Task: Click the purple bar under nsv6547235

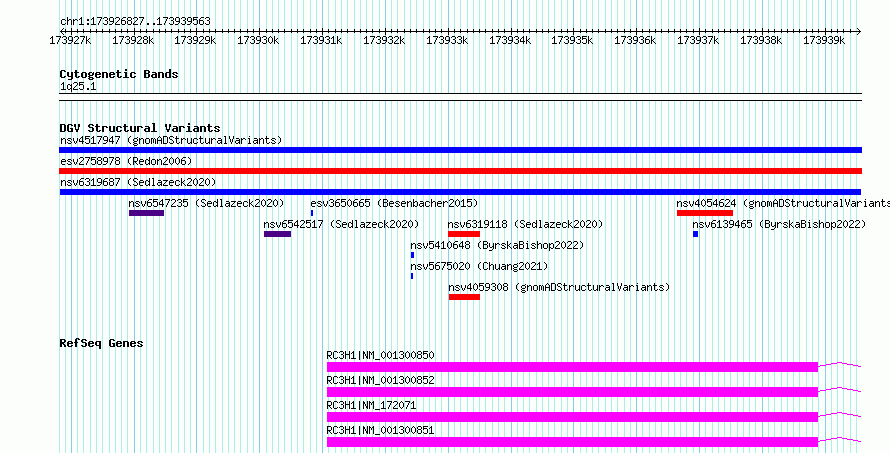Action: point(146,213)
